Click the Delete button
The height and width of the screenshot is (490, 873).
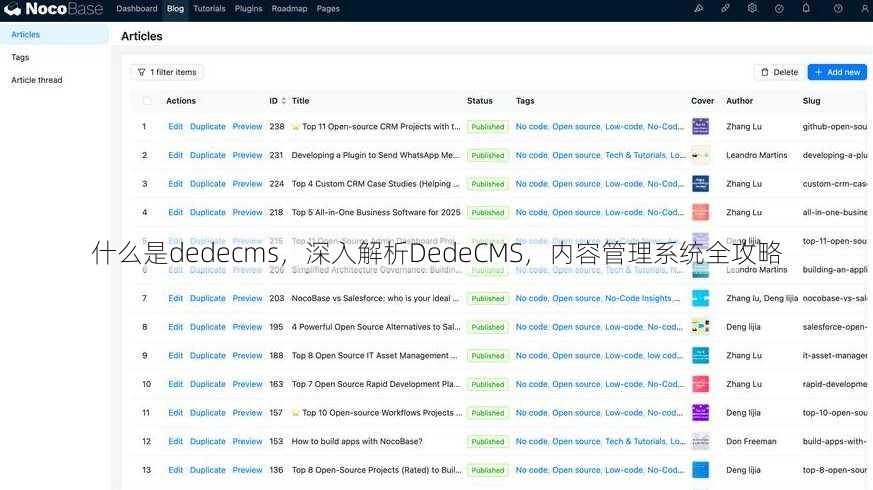coord(779,72)
